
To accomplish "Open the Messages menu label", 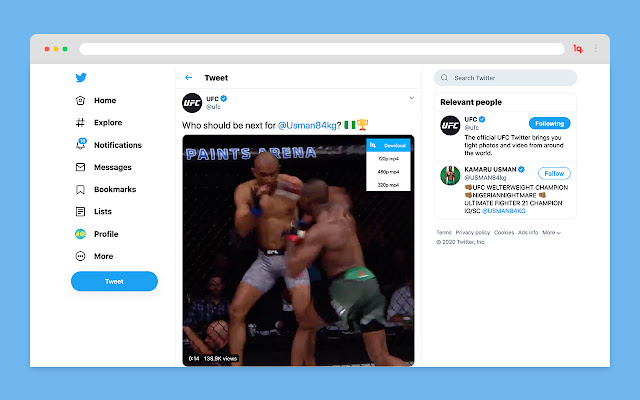I will click(x=113, y=167).
